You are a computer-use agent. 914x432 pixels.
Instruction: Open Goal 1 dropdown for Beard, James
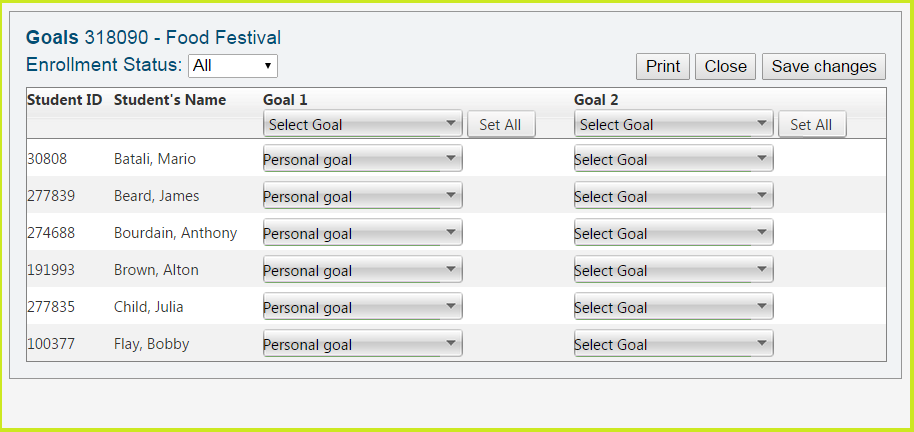[x=362, y=197]
